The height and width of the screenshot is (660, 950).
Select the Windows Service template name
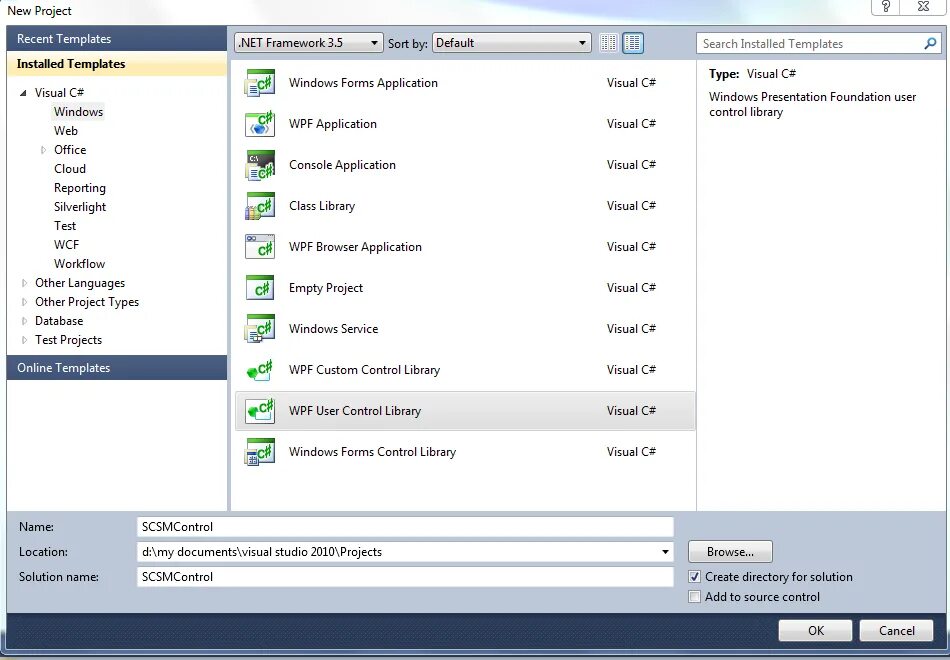[333, 329]
